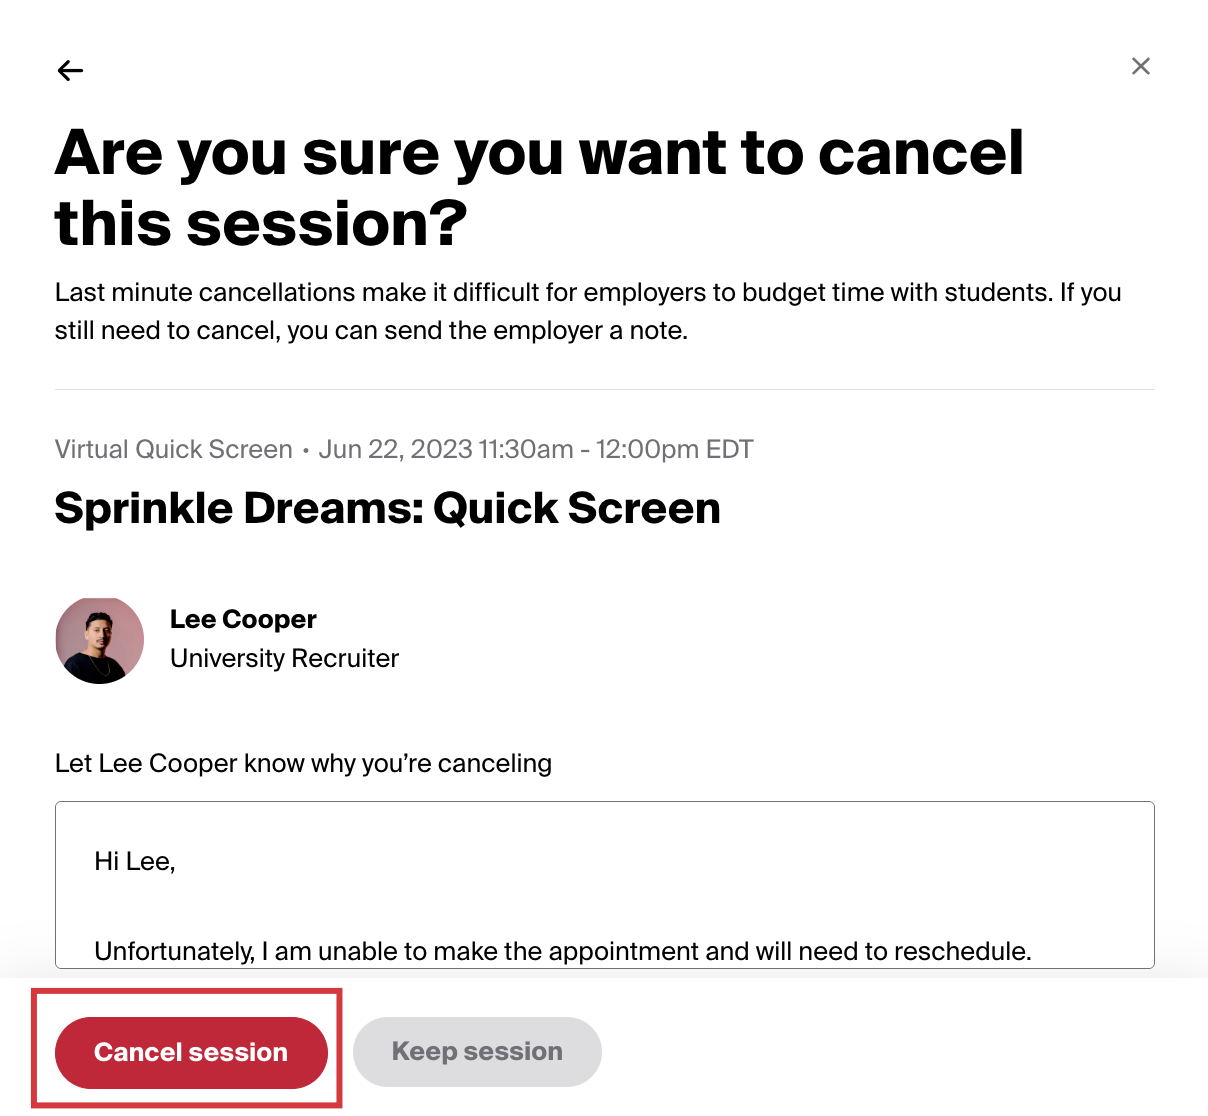This screenshot has height=1116, width=1208.
Task: Click Lee Cooper's profile photo
Action: pyautogui.click(x=100, y=641)
